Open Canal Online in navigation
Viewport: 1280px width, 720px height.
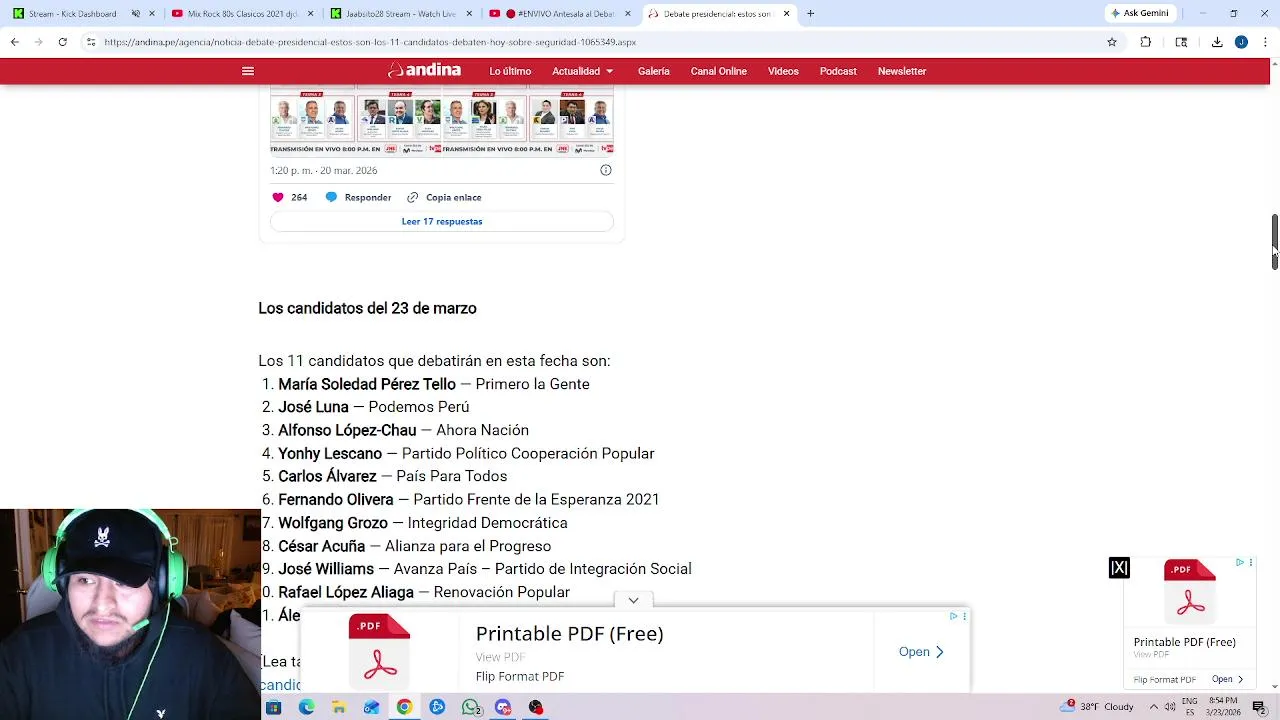click(x=718, y=71)
